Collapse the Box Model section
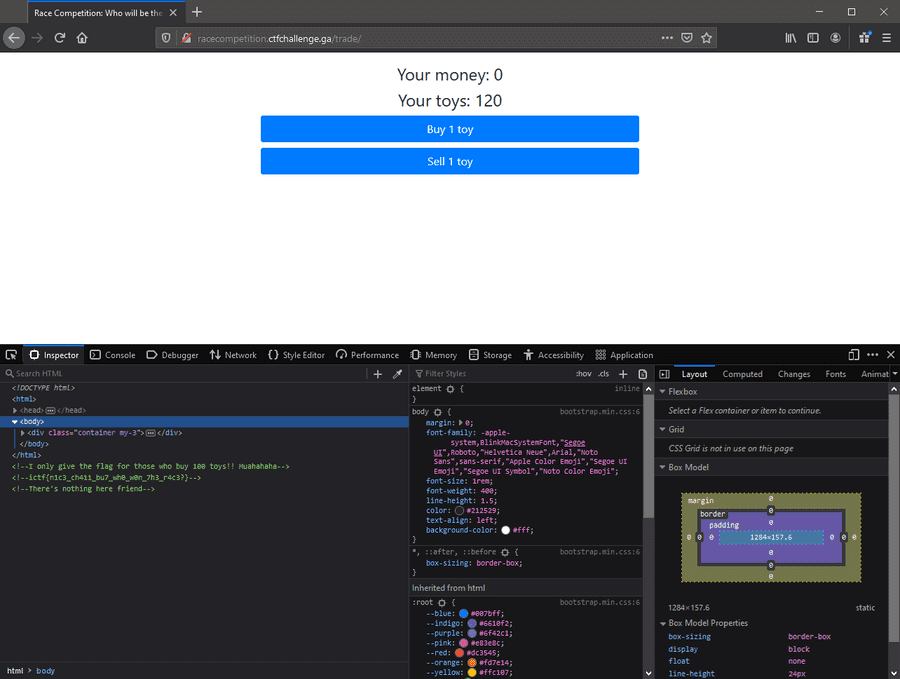The width and height of the screenshot is (900, 679). point(662,467)
